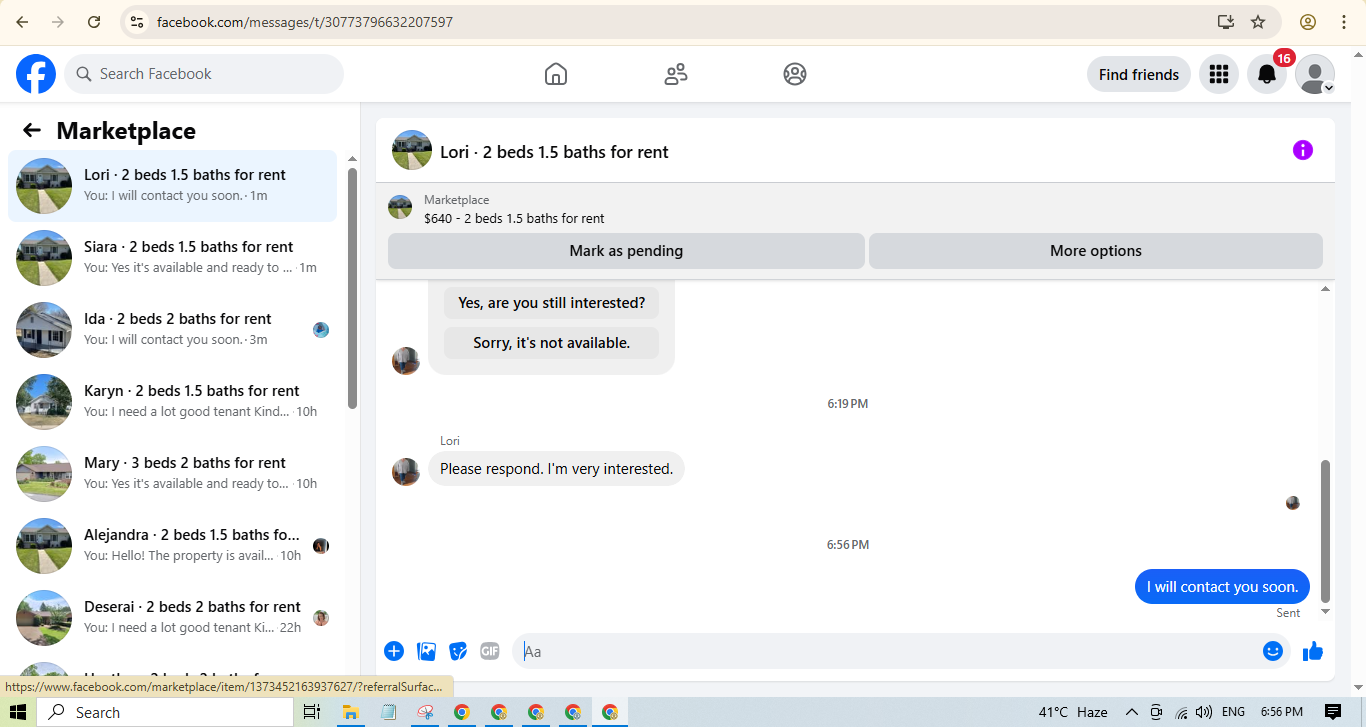
Task: Go to the Home feed icon
Action: [x=556, y=74]
